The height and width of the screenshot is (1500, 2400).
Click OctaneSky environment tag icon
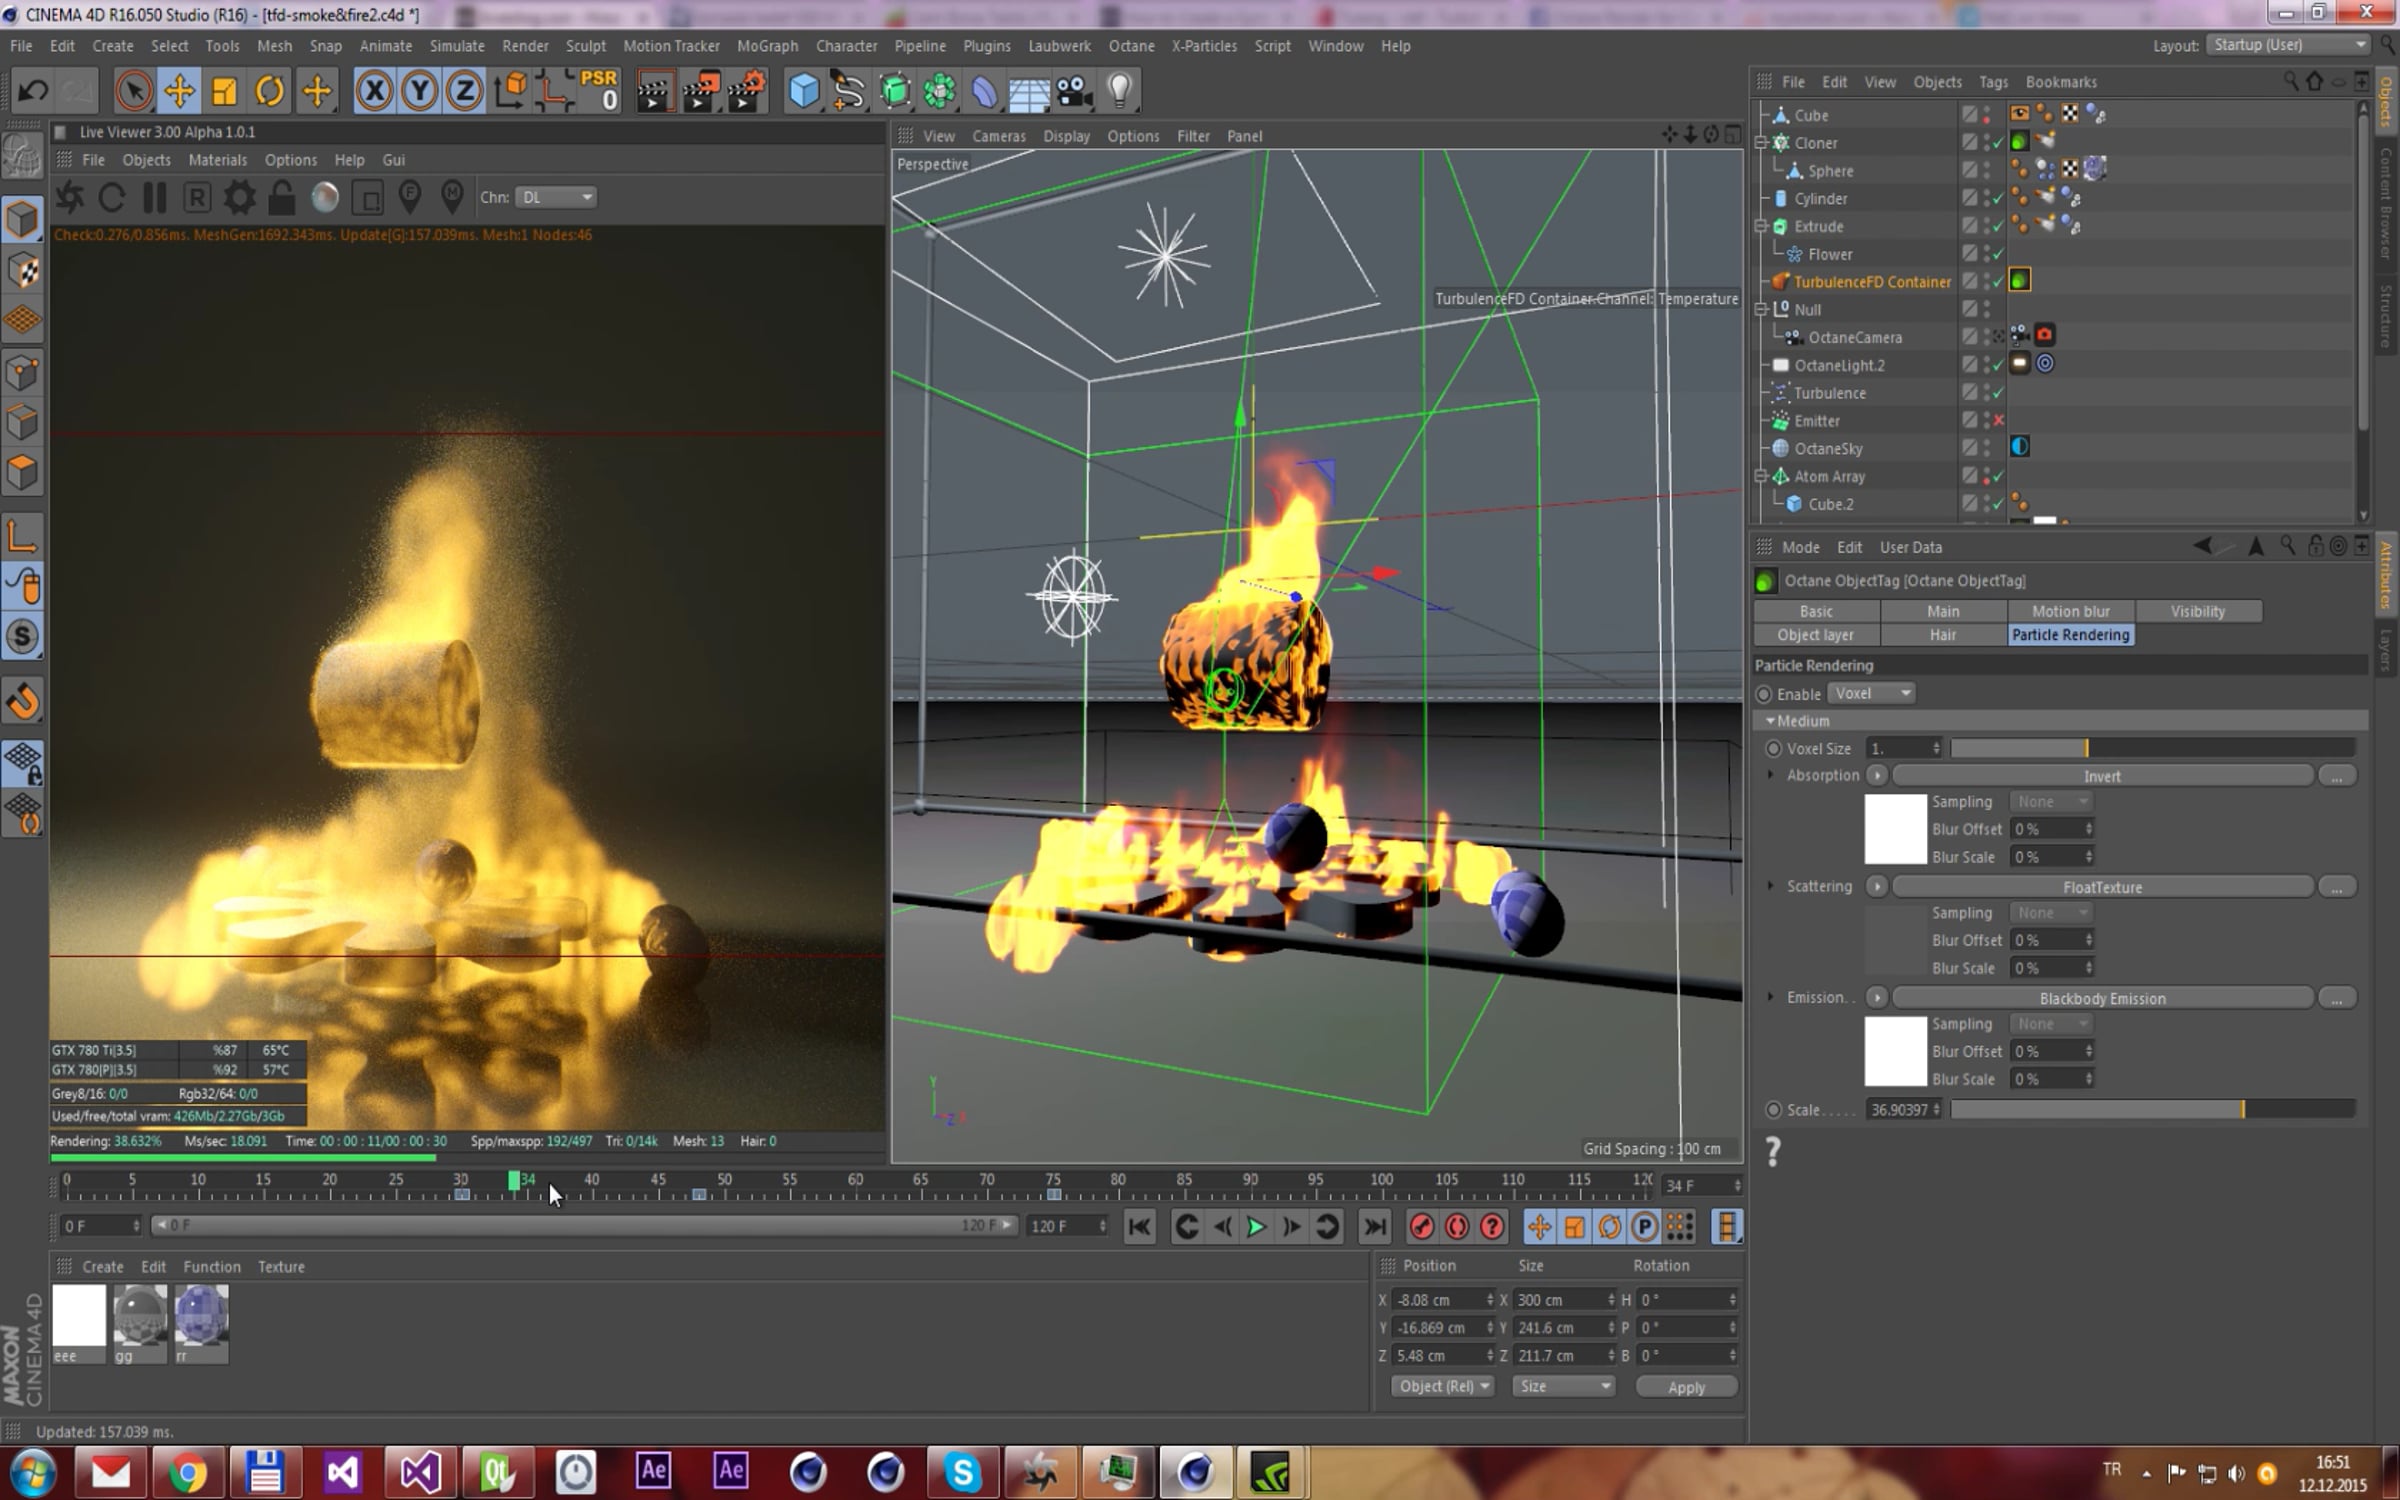pyautogui.click(x=2020, y=447)
